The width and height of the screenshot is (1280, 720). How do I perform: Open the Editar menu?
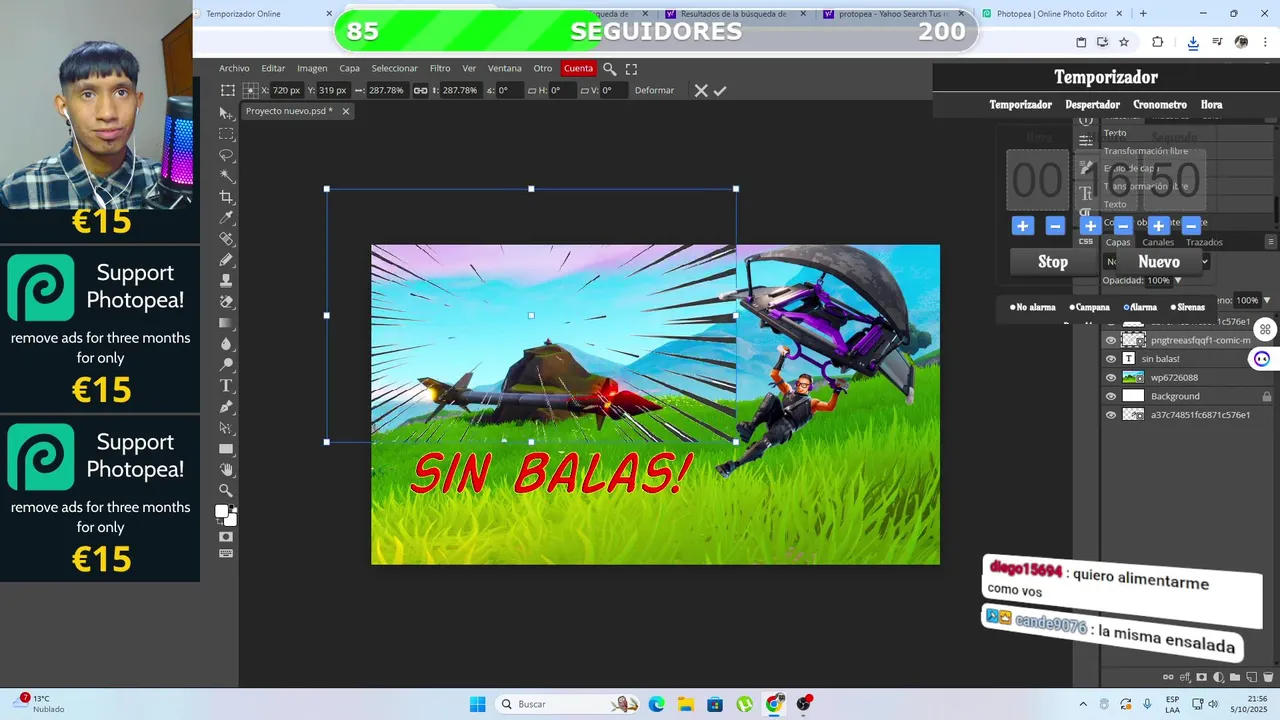pyautogui.click(x=273, y=69)
